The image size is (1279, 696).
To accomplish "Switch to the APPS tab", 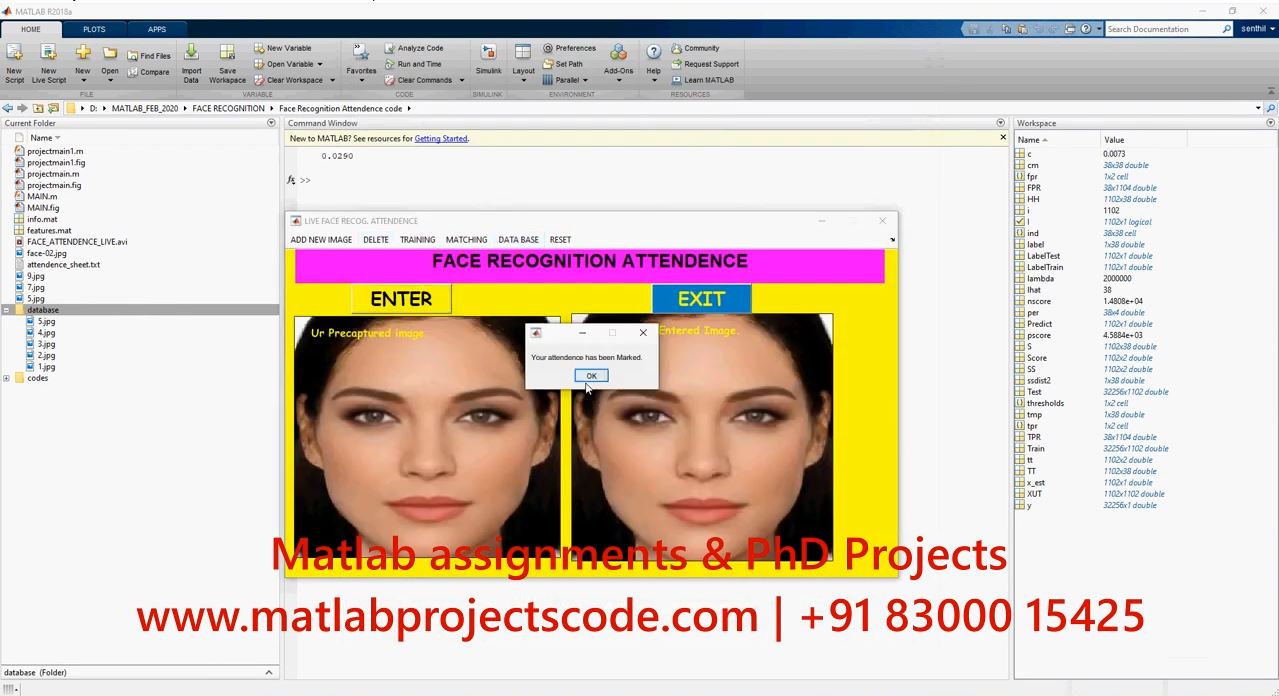I will click(x=157, y=29).
